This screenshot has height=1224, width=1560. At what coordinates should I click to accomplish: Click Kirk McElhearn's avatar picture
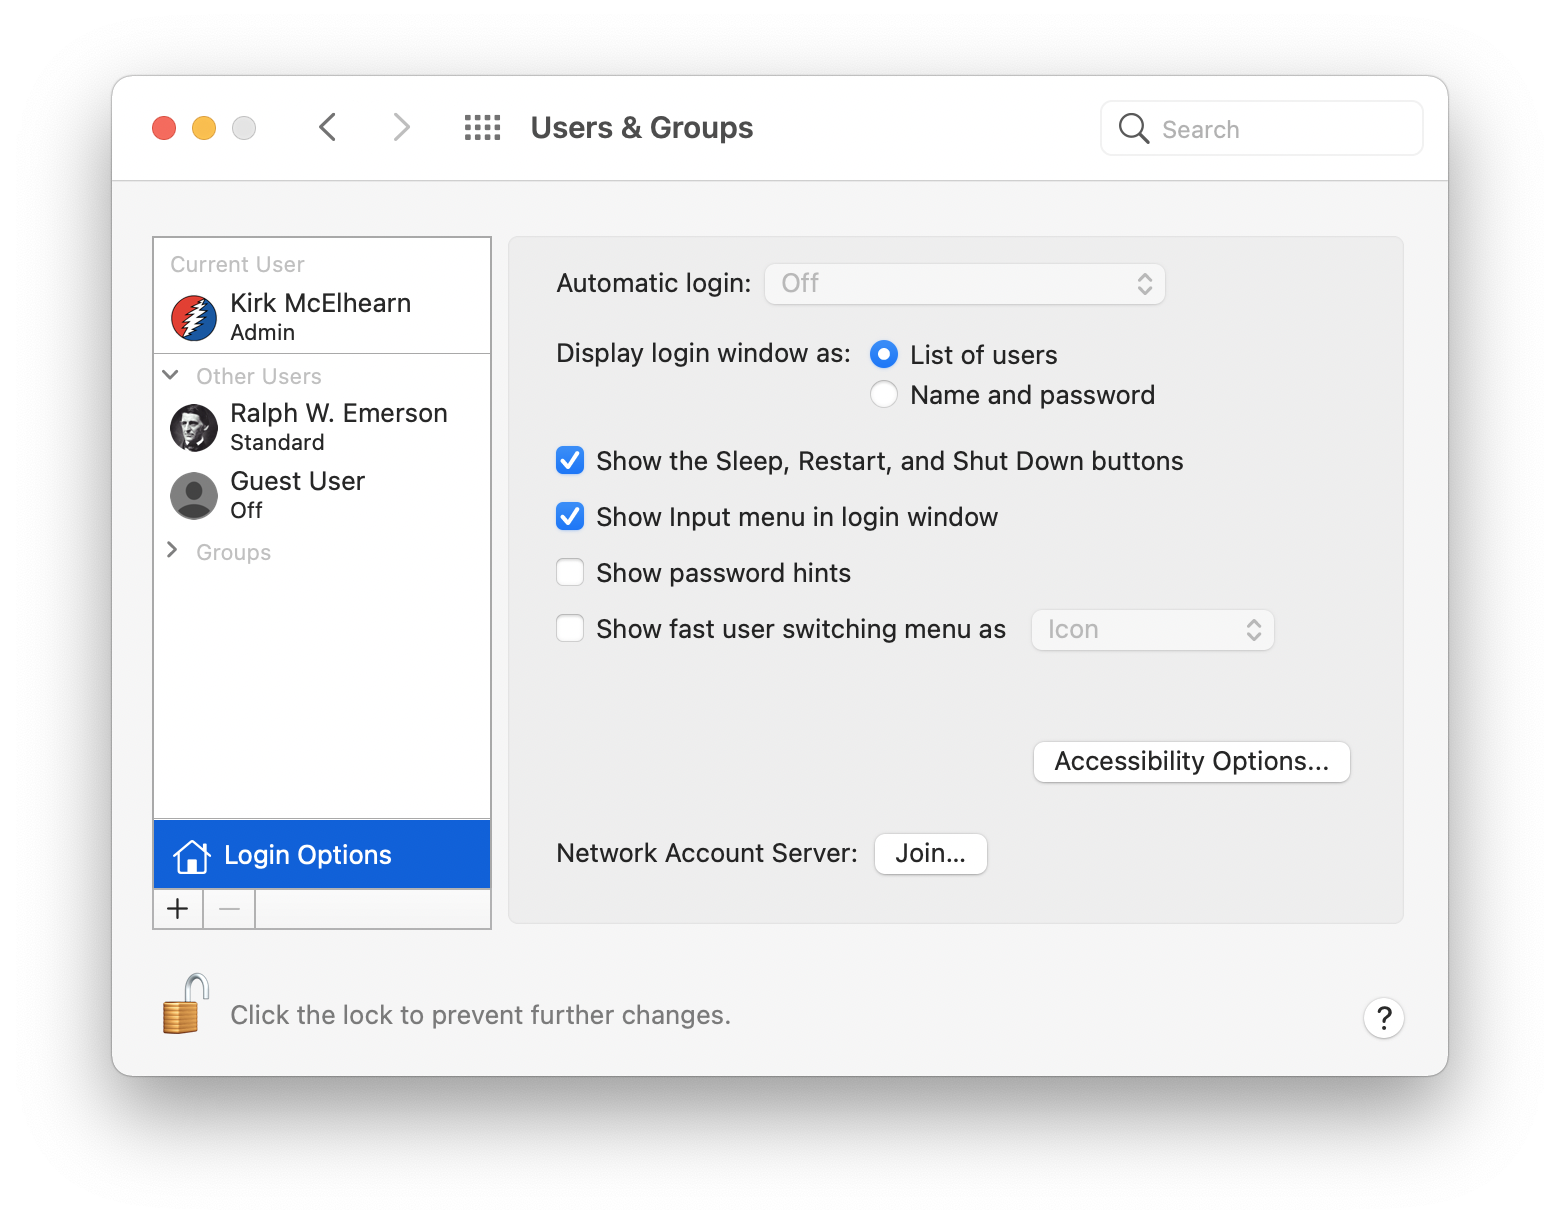point(194,318)
